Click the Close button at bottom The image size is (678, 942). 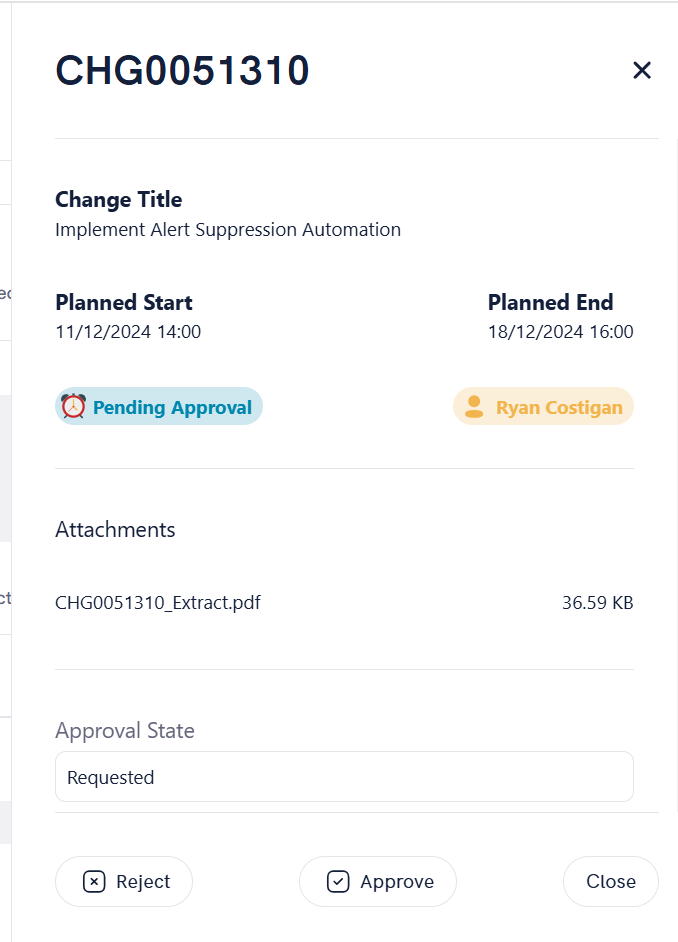click(x=611, y=881)
